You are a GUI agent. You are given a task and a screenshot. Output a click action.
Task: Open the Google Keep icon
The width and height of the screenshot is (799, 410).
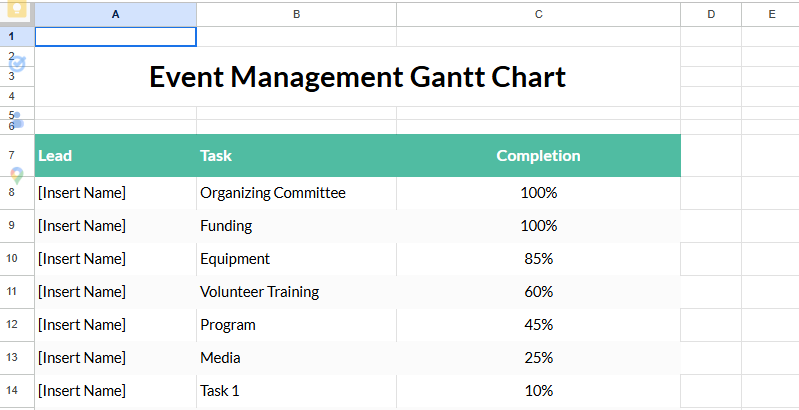click(x=16, y=14)
